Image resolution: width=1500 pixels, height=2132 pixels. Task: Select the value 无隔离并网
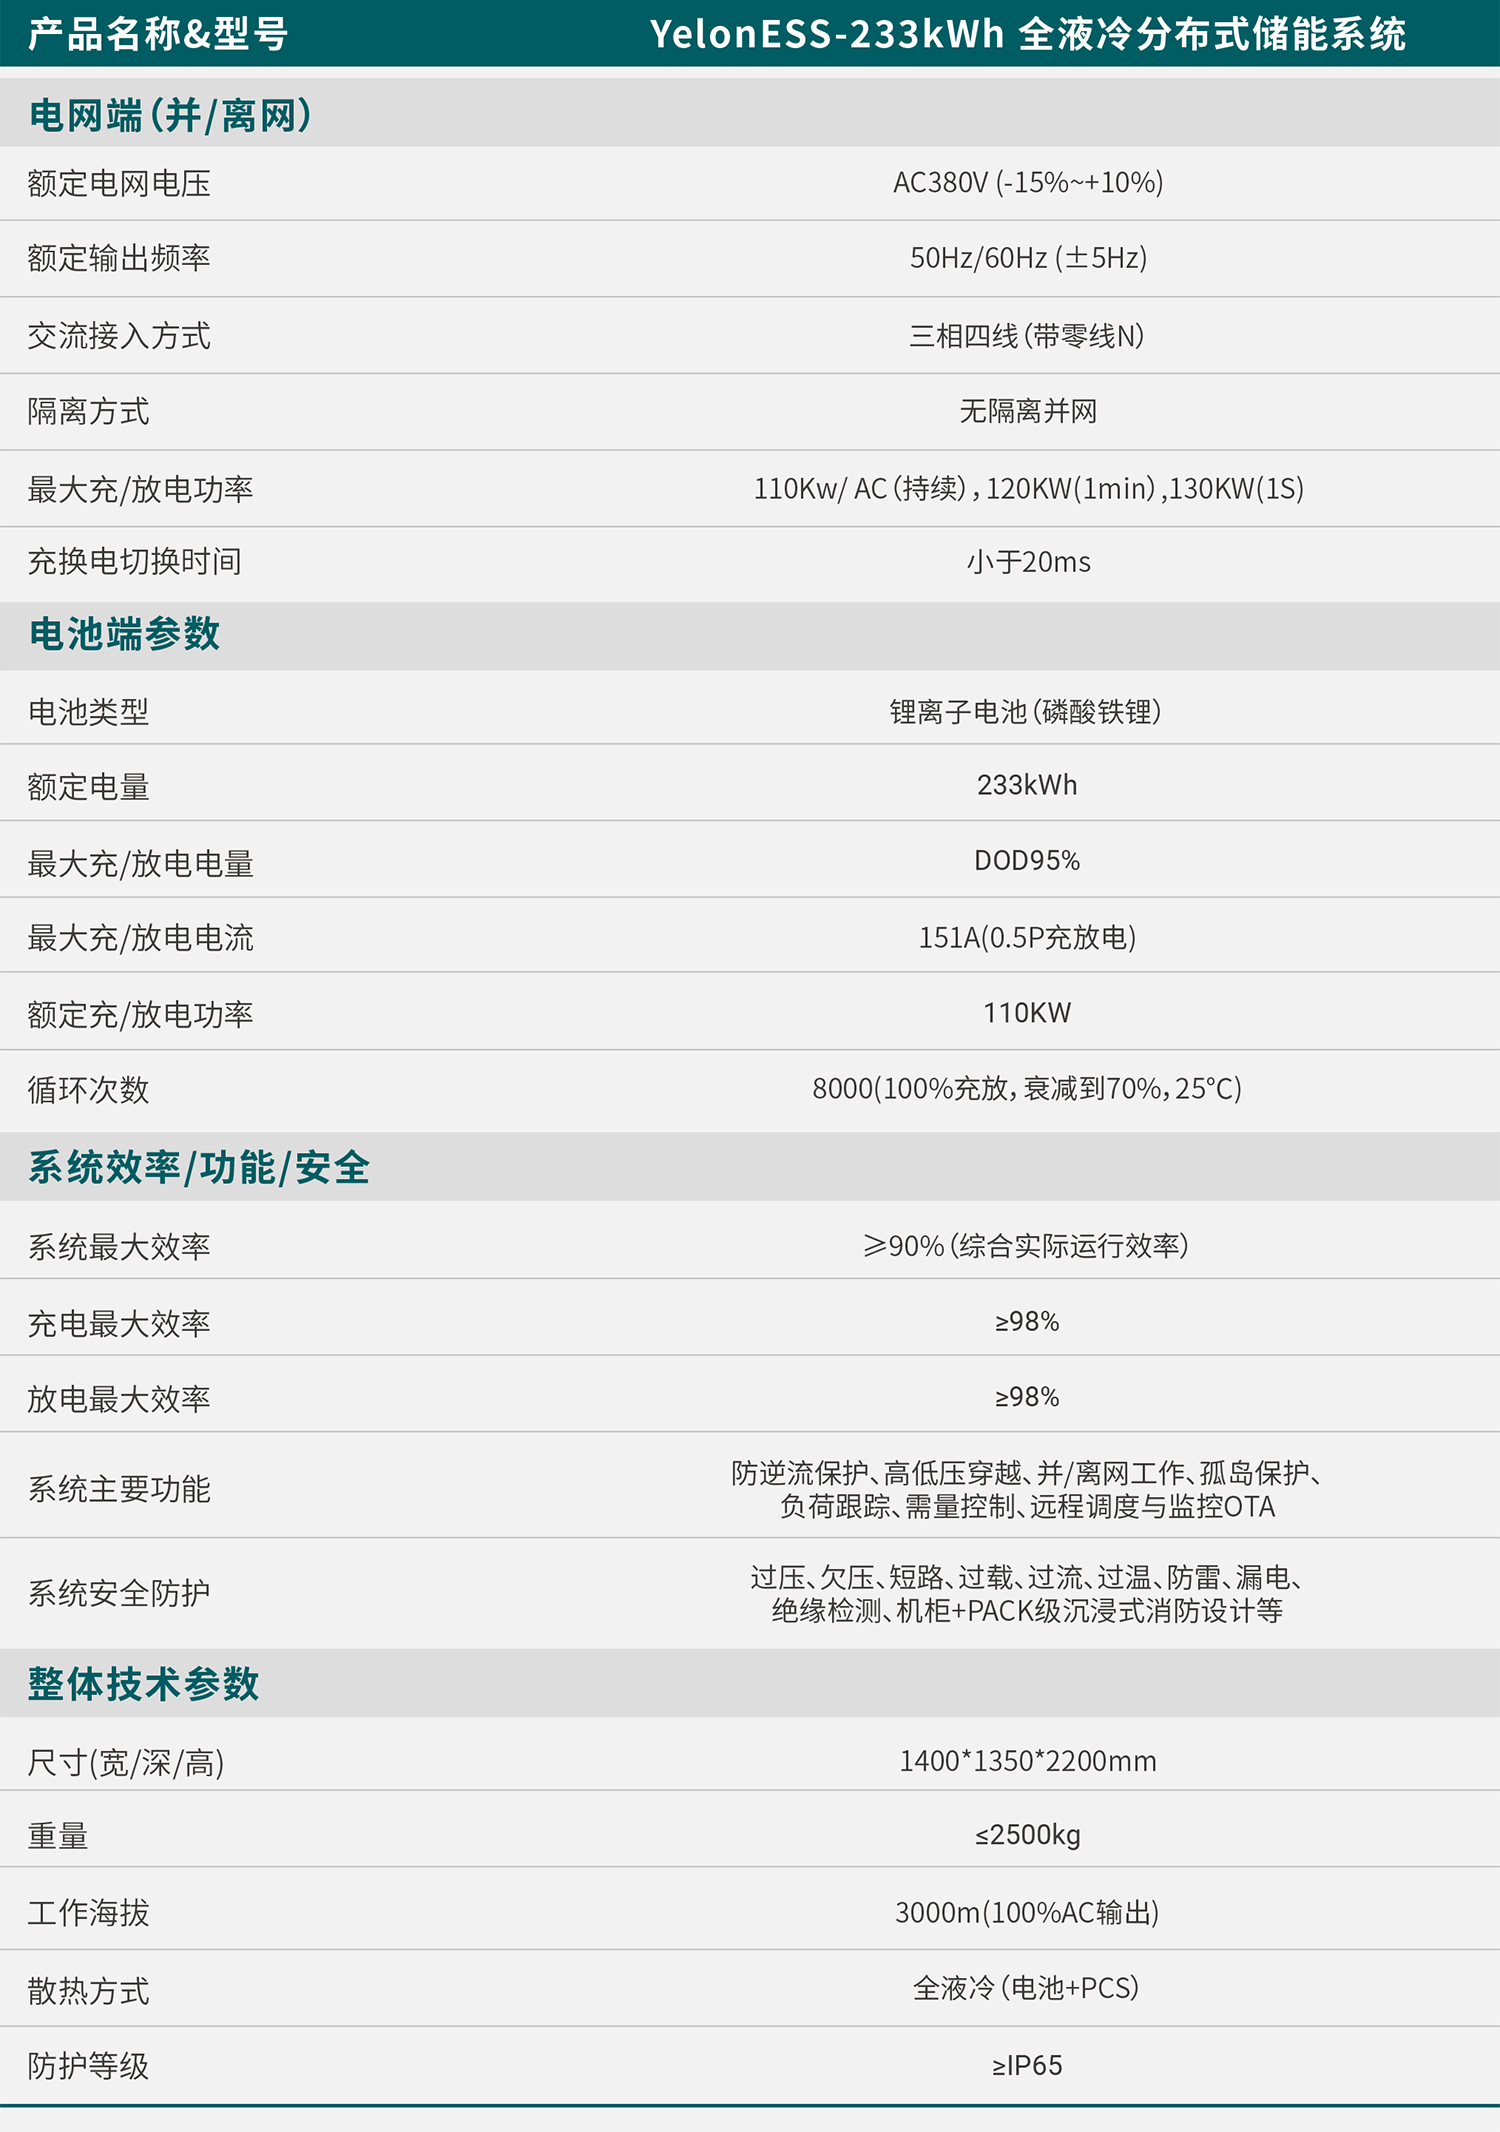coord(1028,411)
